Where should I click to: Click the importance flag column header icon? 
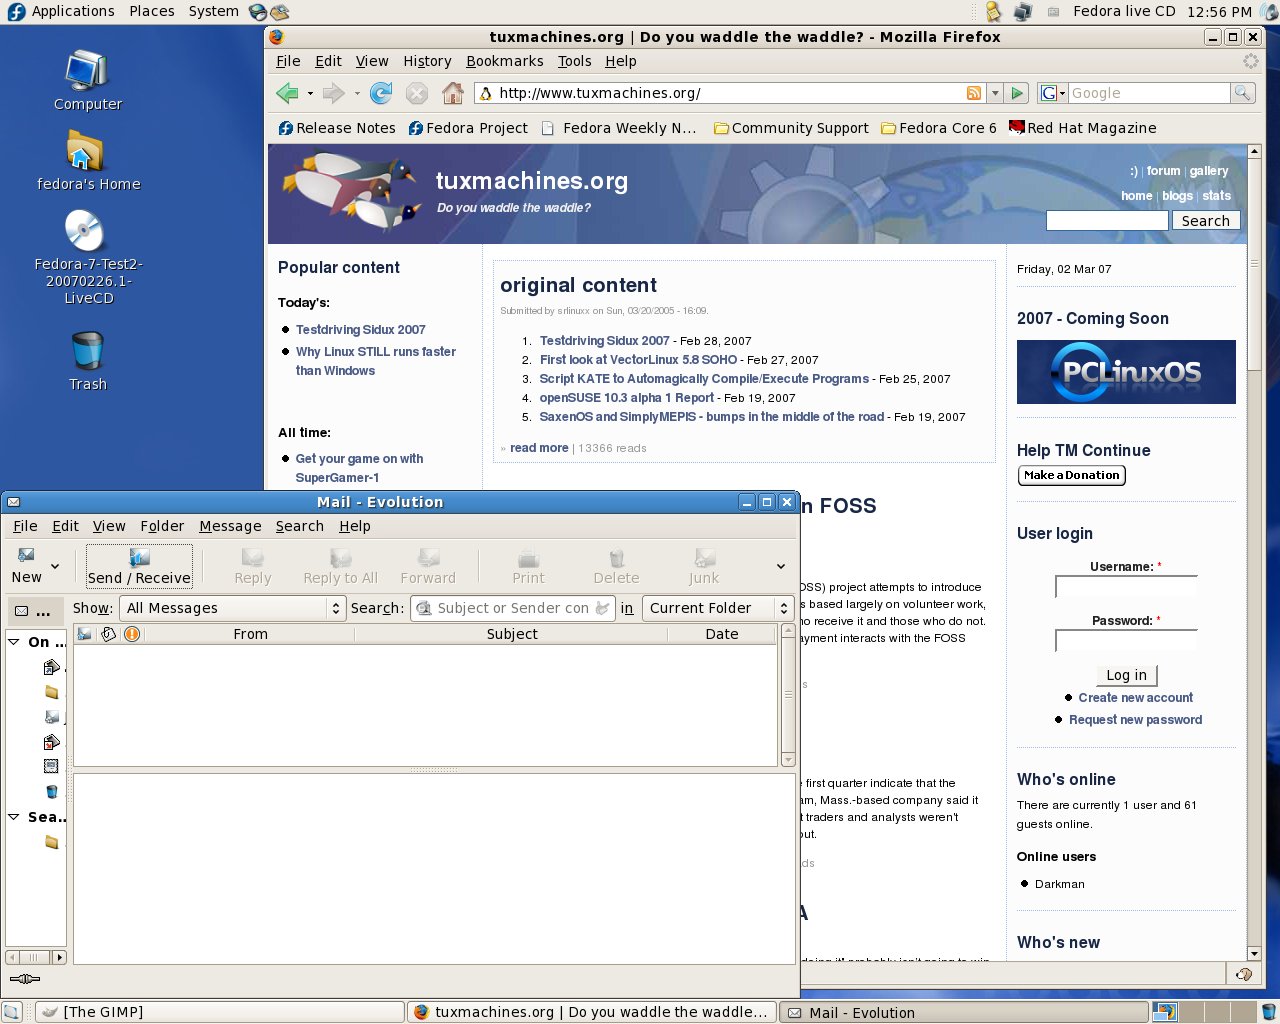pyautogui.click(x=131, y=634)
